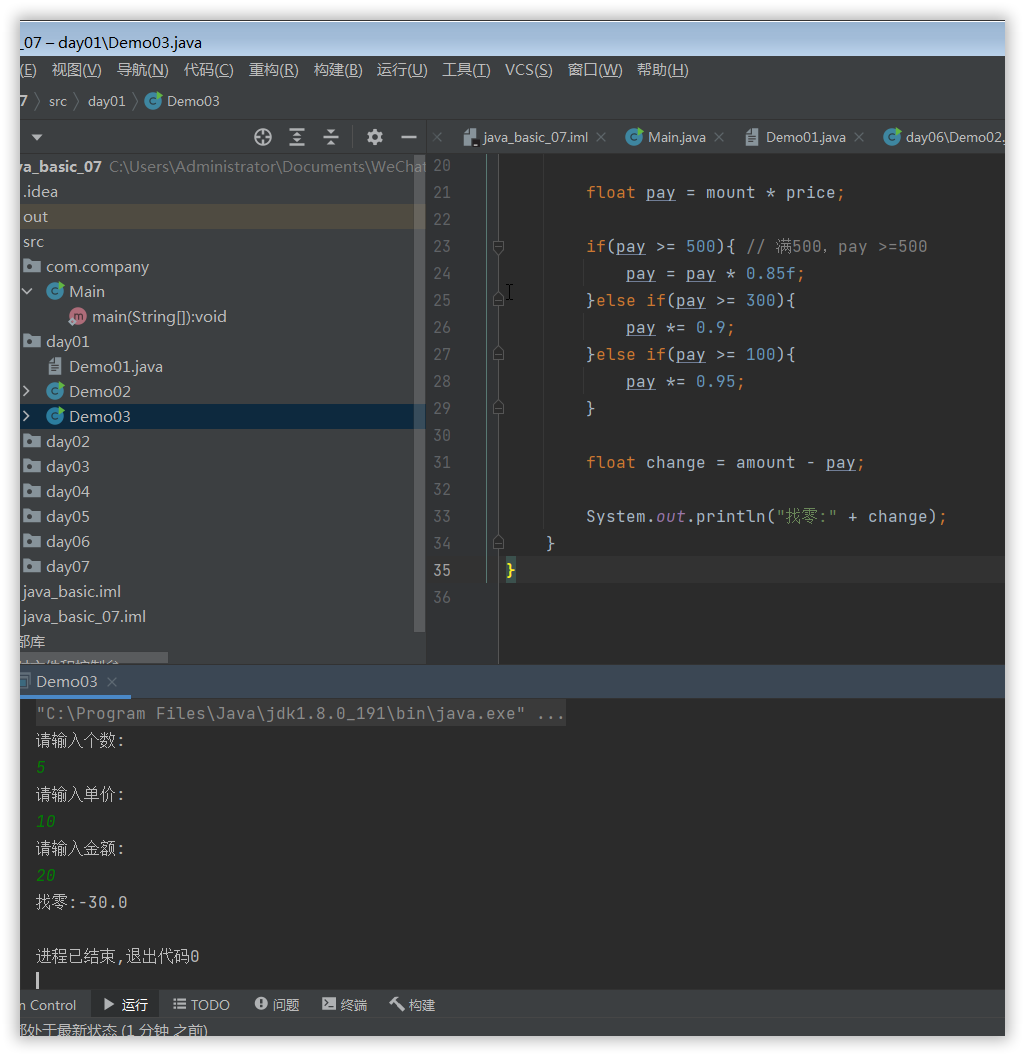The image size is (1025, 1056).
Task: Open the 帮助(H) menu
Action: coord(663,70)
